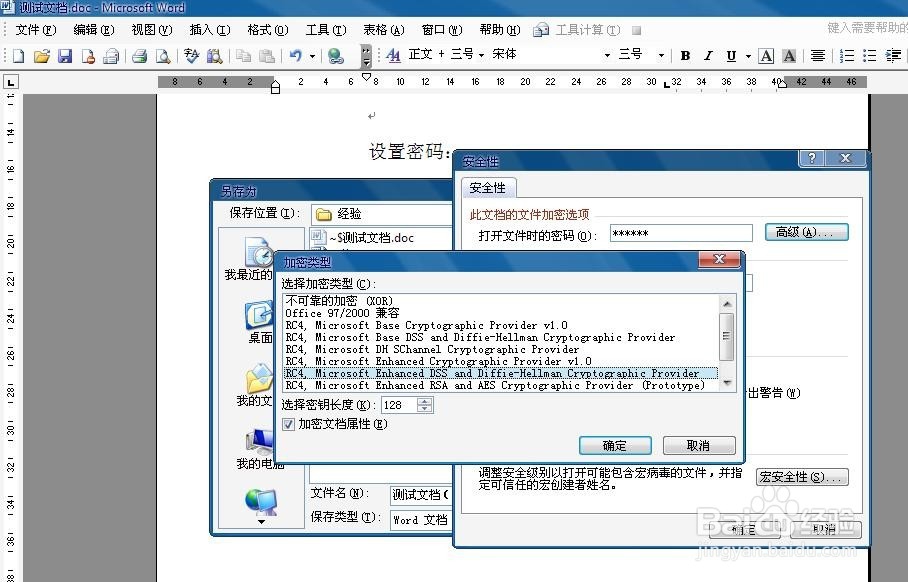Click the permission document icon in the toolbar
Screen dimensions: 908x582
[88, 56]
